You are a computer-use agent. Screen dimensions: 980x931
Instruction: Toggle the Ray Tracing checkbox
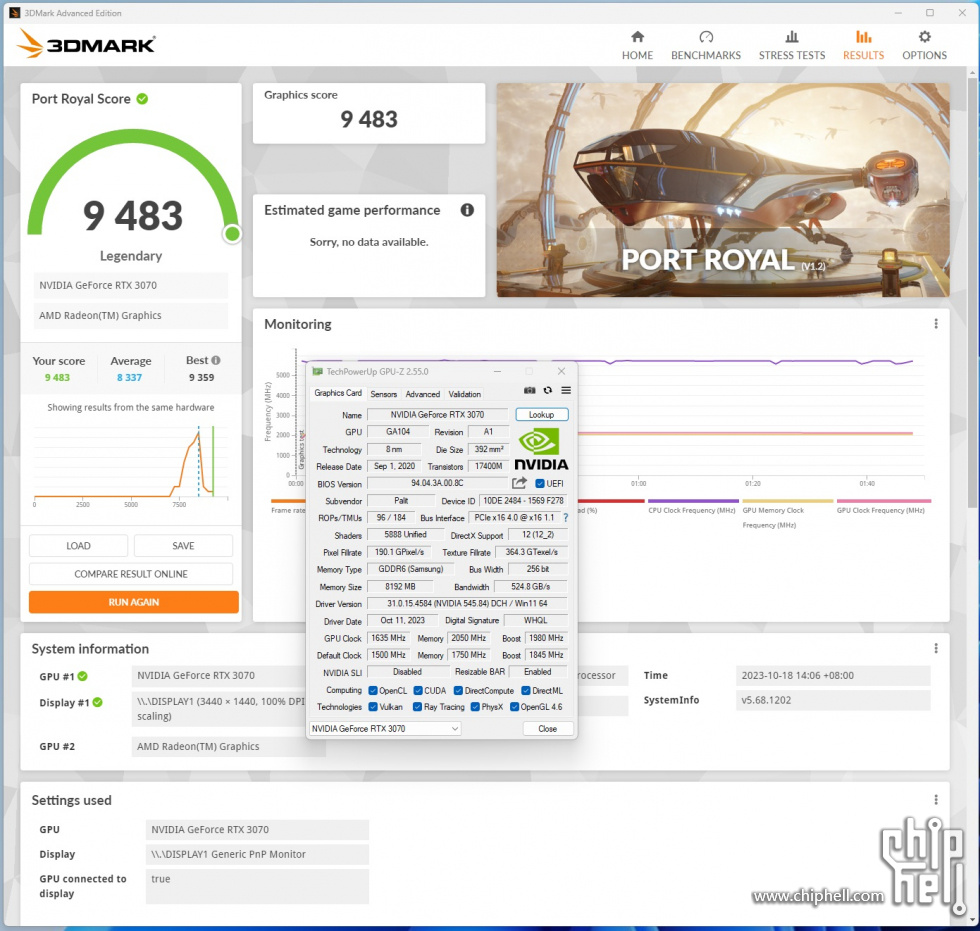click(418, 707)
